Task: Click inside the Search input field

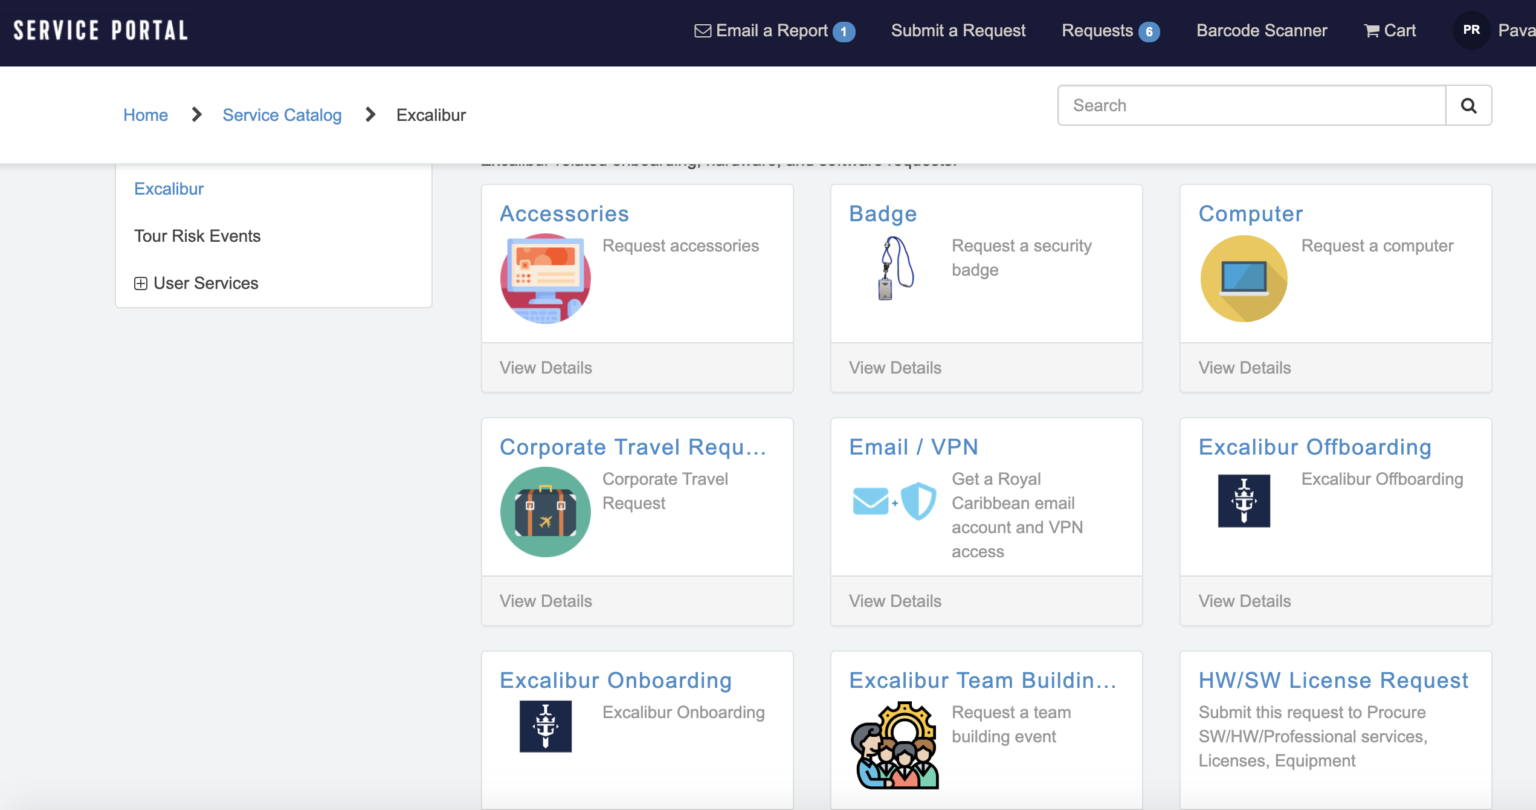Action: coord(1250,105)
